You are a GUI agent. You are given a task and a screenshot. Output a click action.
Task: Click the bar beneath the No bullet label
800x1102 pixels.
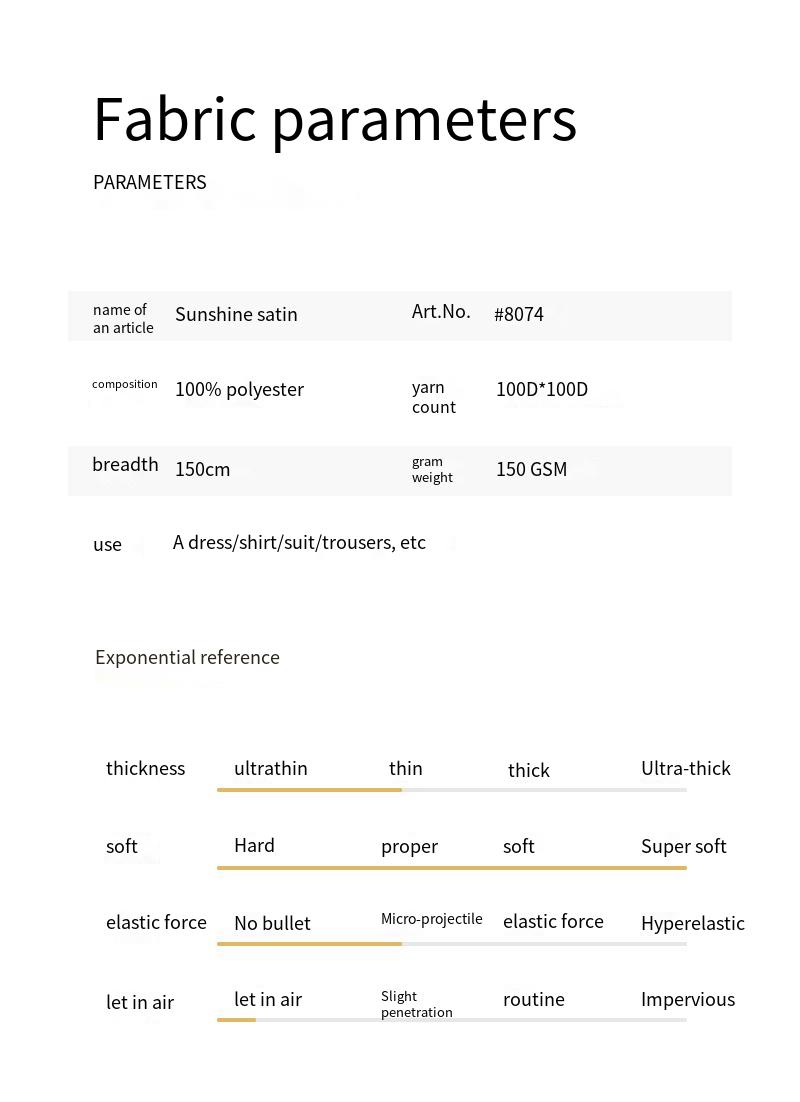[x=451, y=943]
